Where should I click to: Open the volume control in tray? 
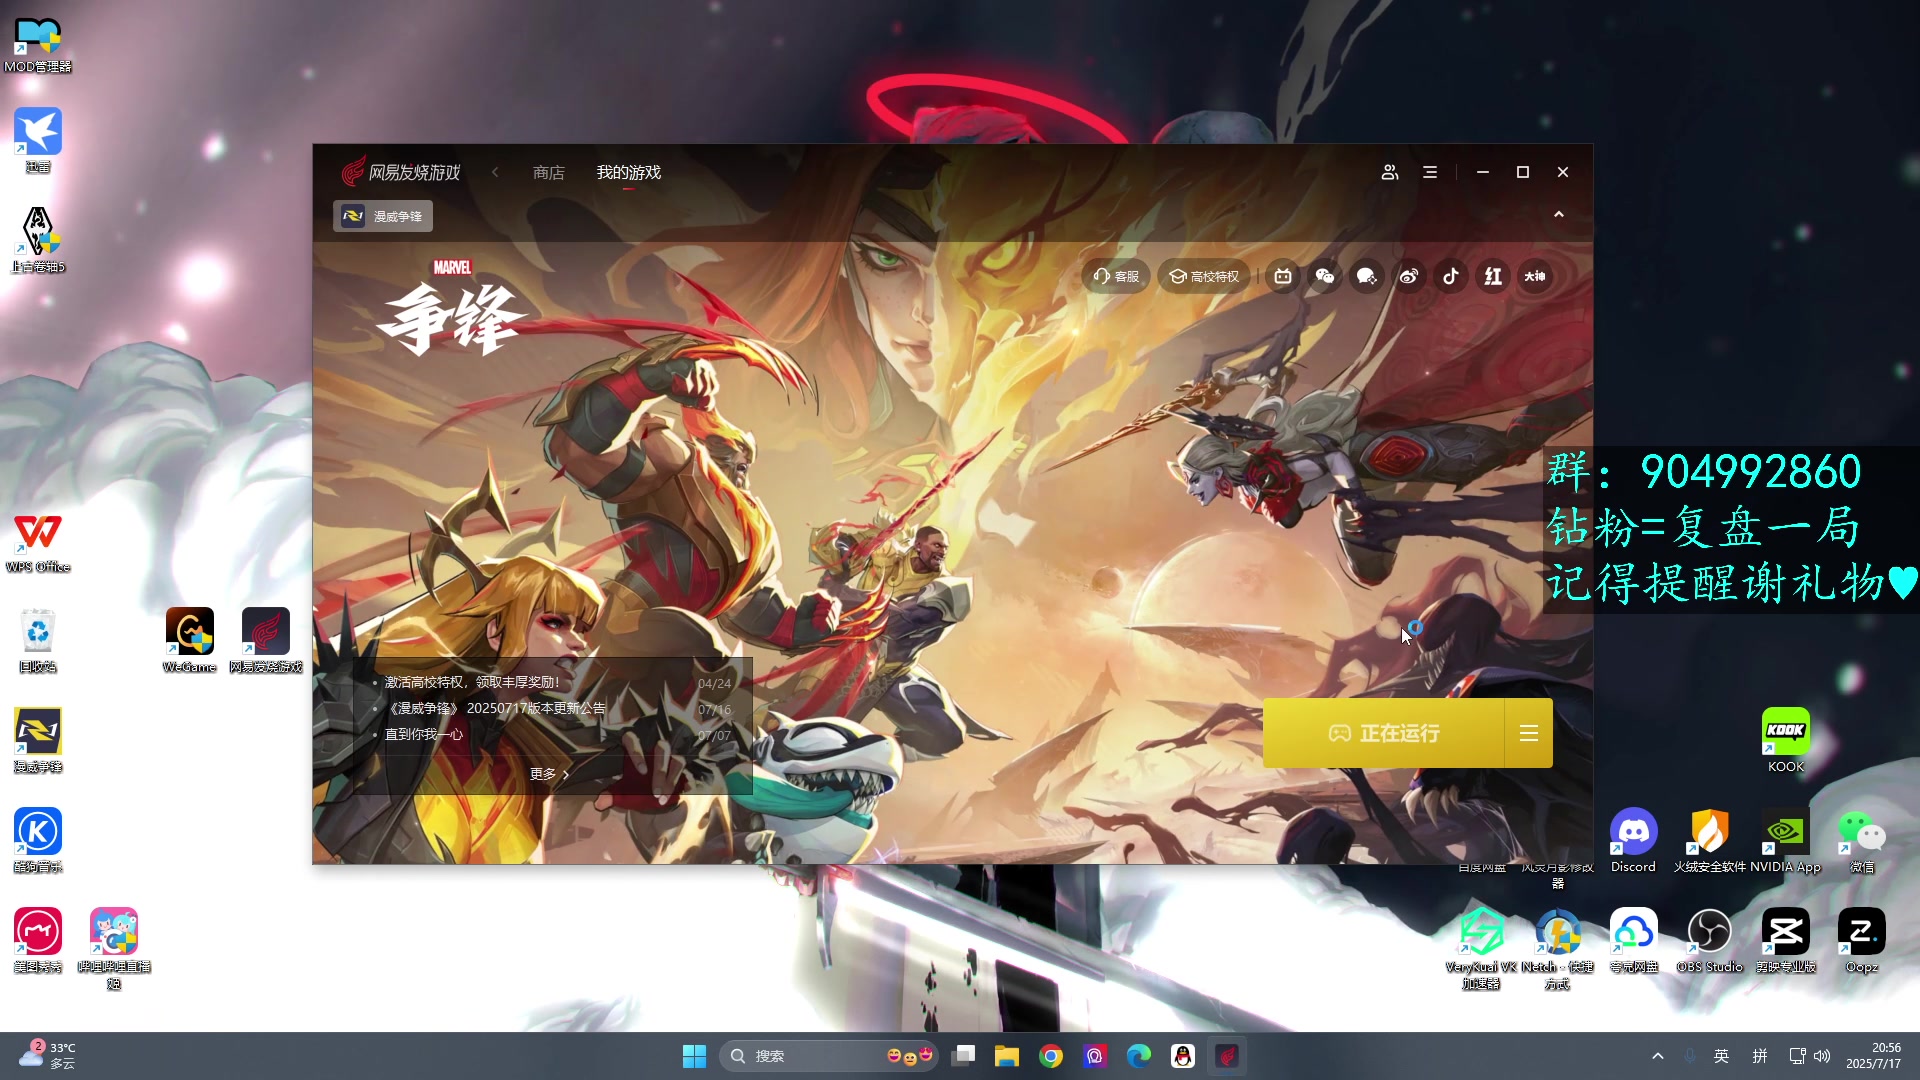click(x=1822, y=1056)
